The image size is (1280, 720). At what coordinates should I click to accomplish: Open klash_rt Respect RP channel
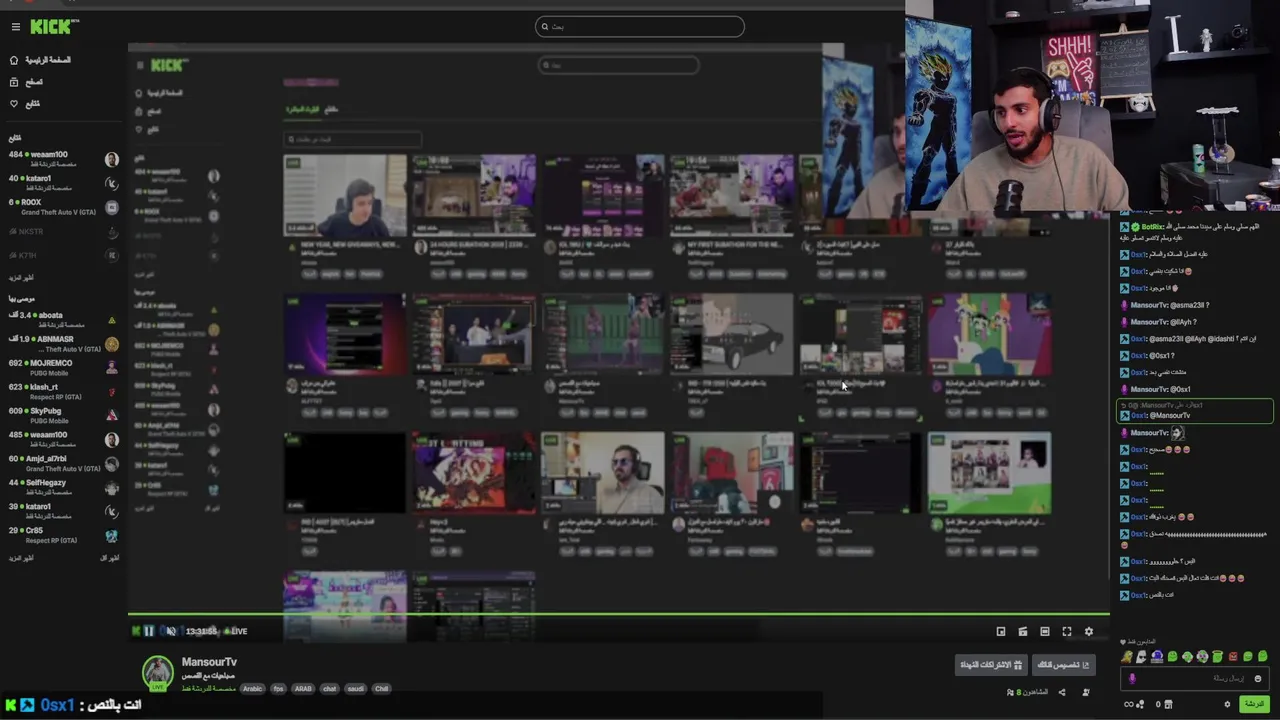[62, 391]
